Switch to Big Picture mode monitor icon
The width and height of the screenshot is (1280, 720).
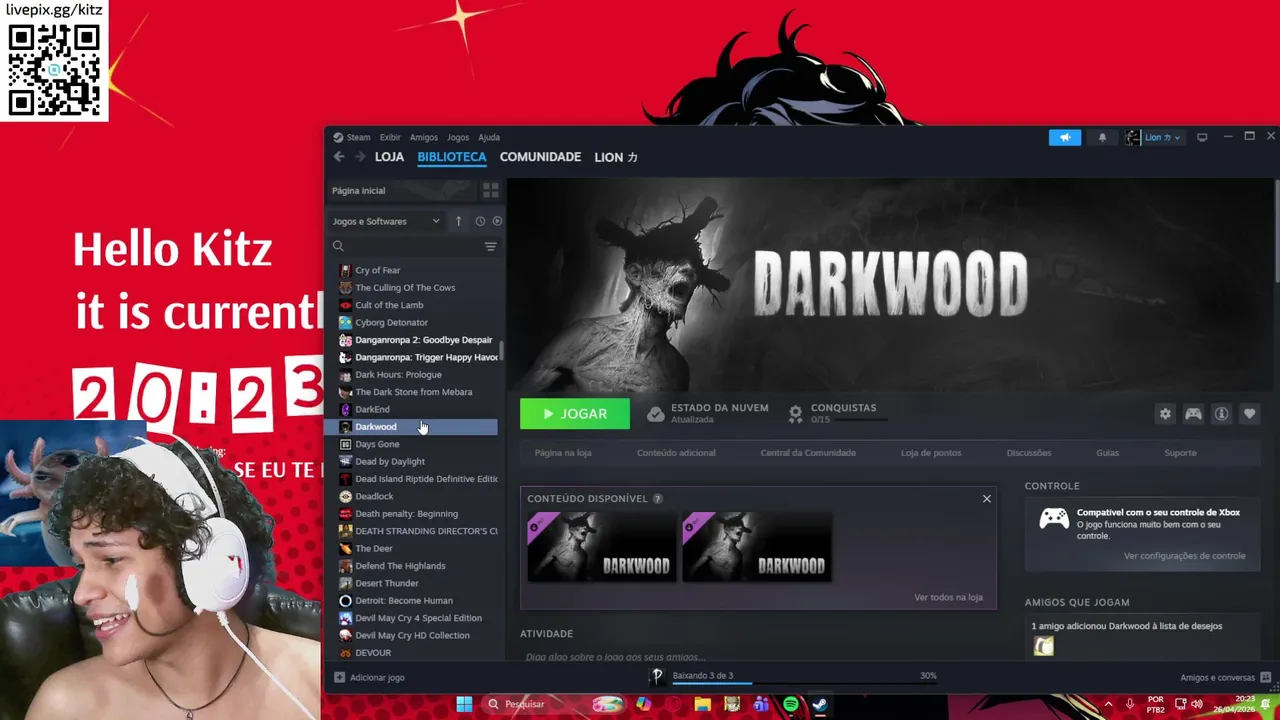pos(1202,137)
